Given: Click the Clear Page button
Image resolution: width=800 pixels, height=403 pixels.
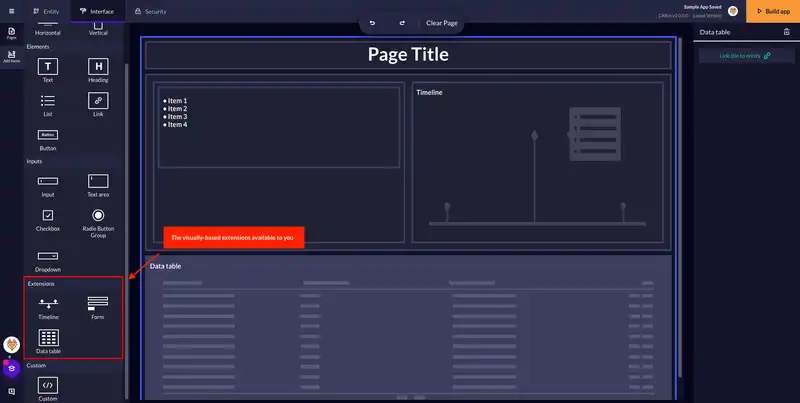Looking at the screenshot, I should coord(443,22).
